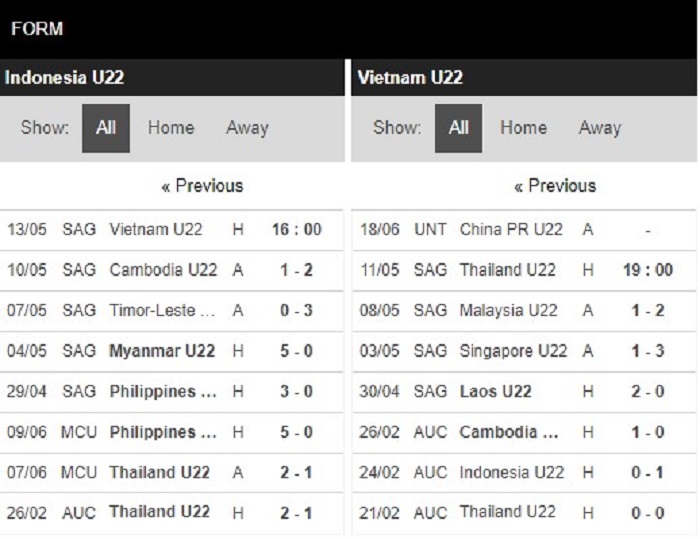Show Home matches for Indonesia U22
Image resolution: width=700 pixels, height=539 pixels.
click(x=171, y=128)
